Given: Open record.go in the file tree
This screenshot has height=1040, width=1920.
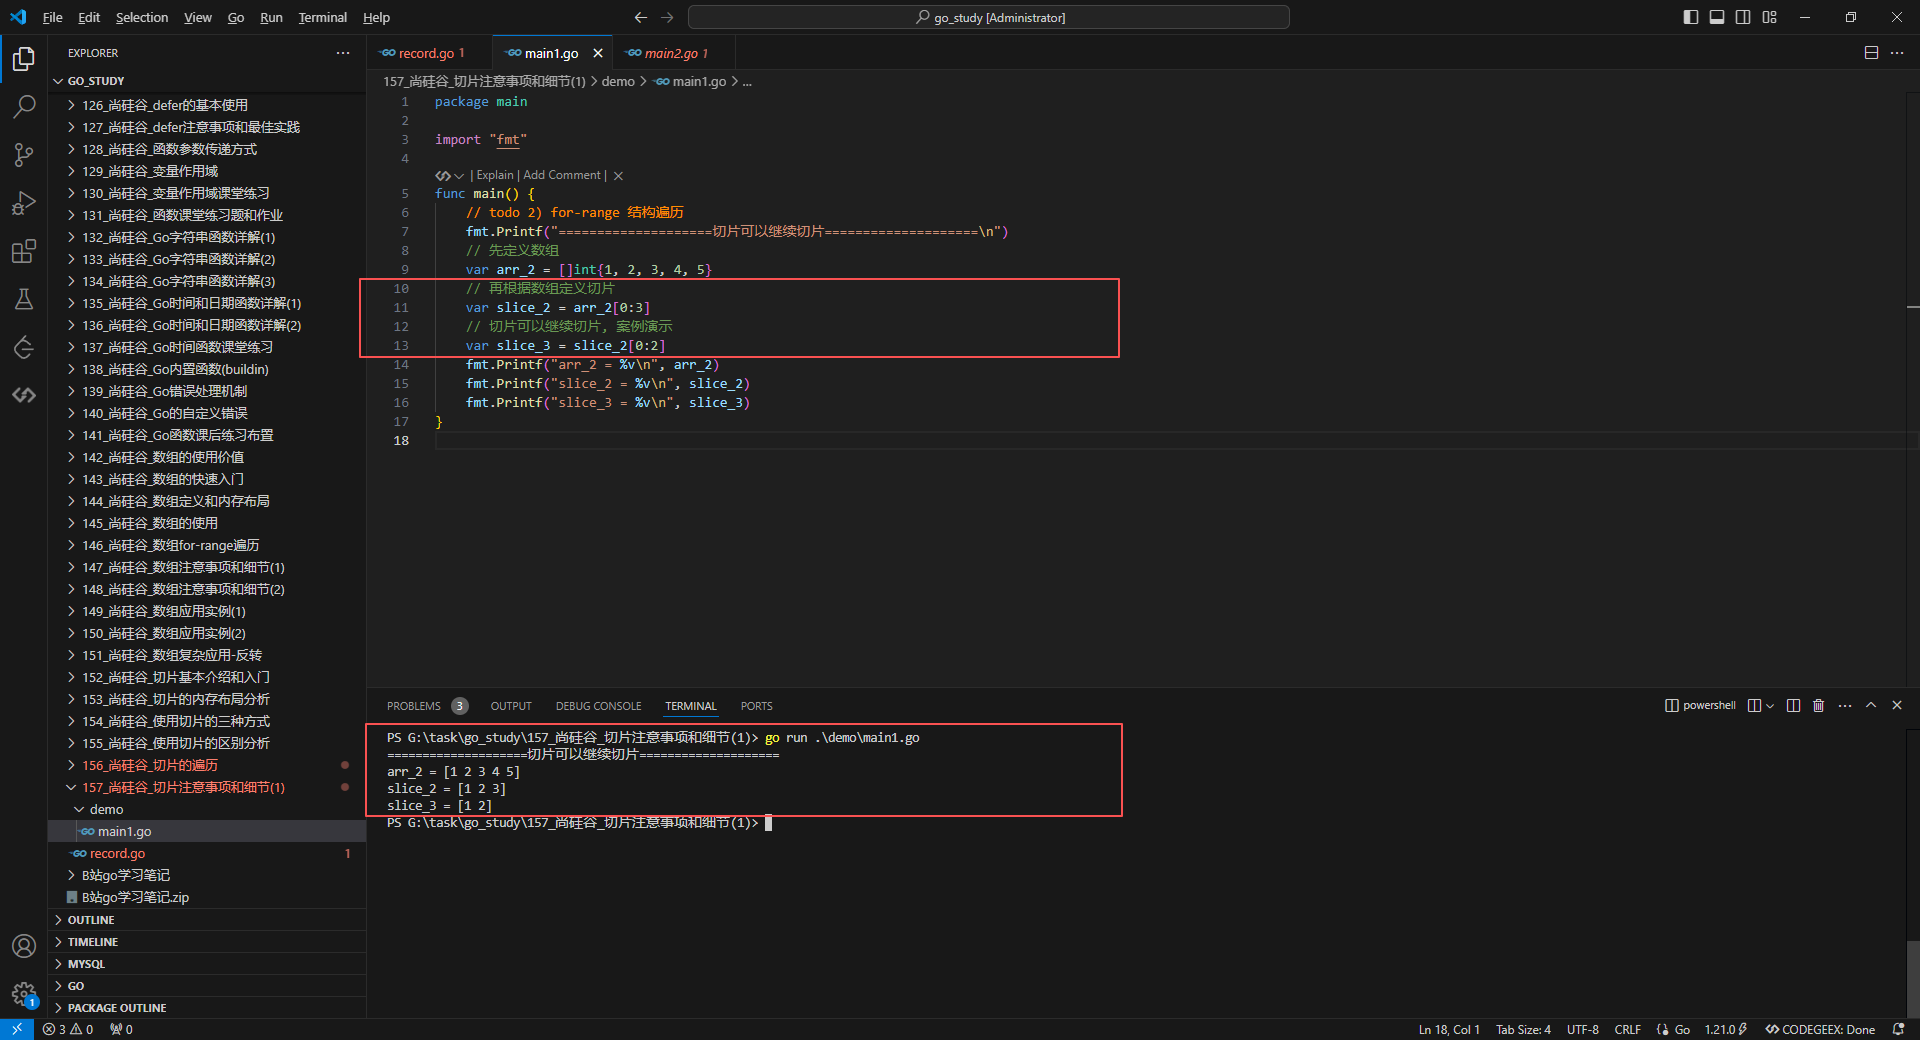Looking at the screenshot, I should pyautogui.click(x=207, y=854).
